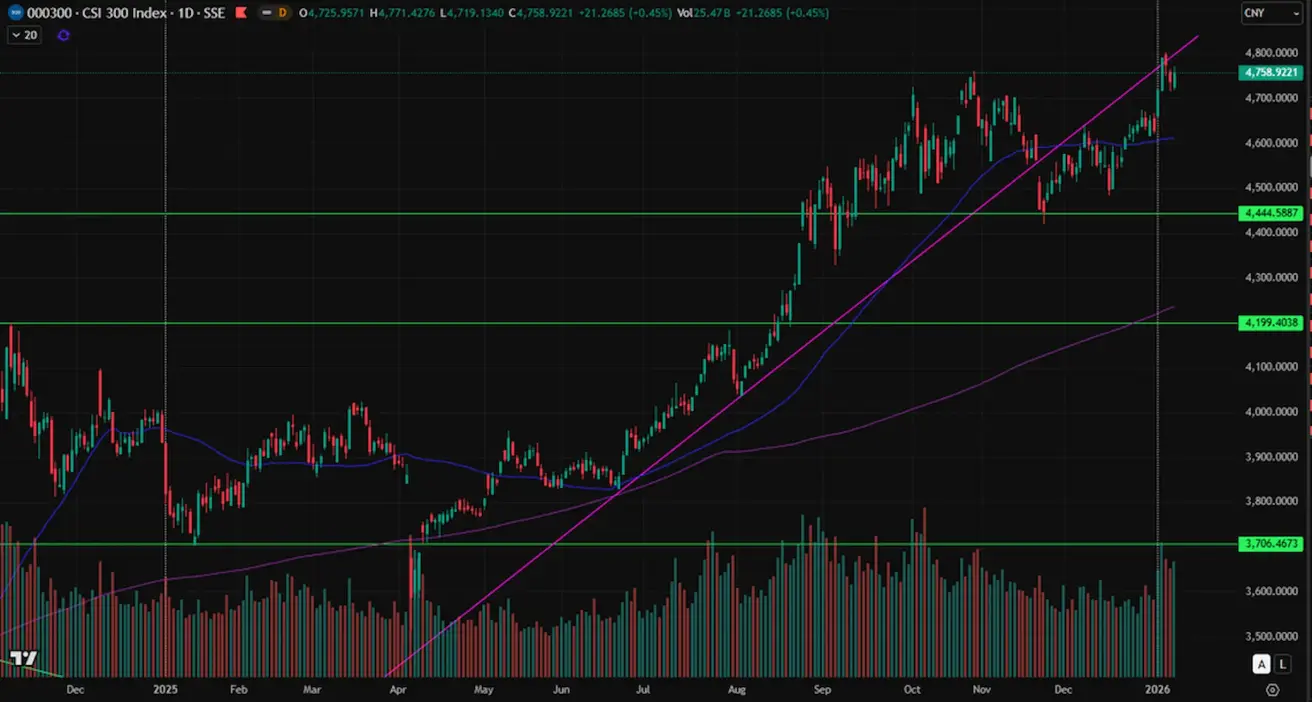Toggle auto scale with A button
Image resolution: width=1312 pixels, height=702 pixels.
pos(1262,665)
